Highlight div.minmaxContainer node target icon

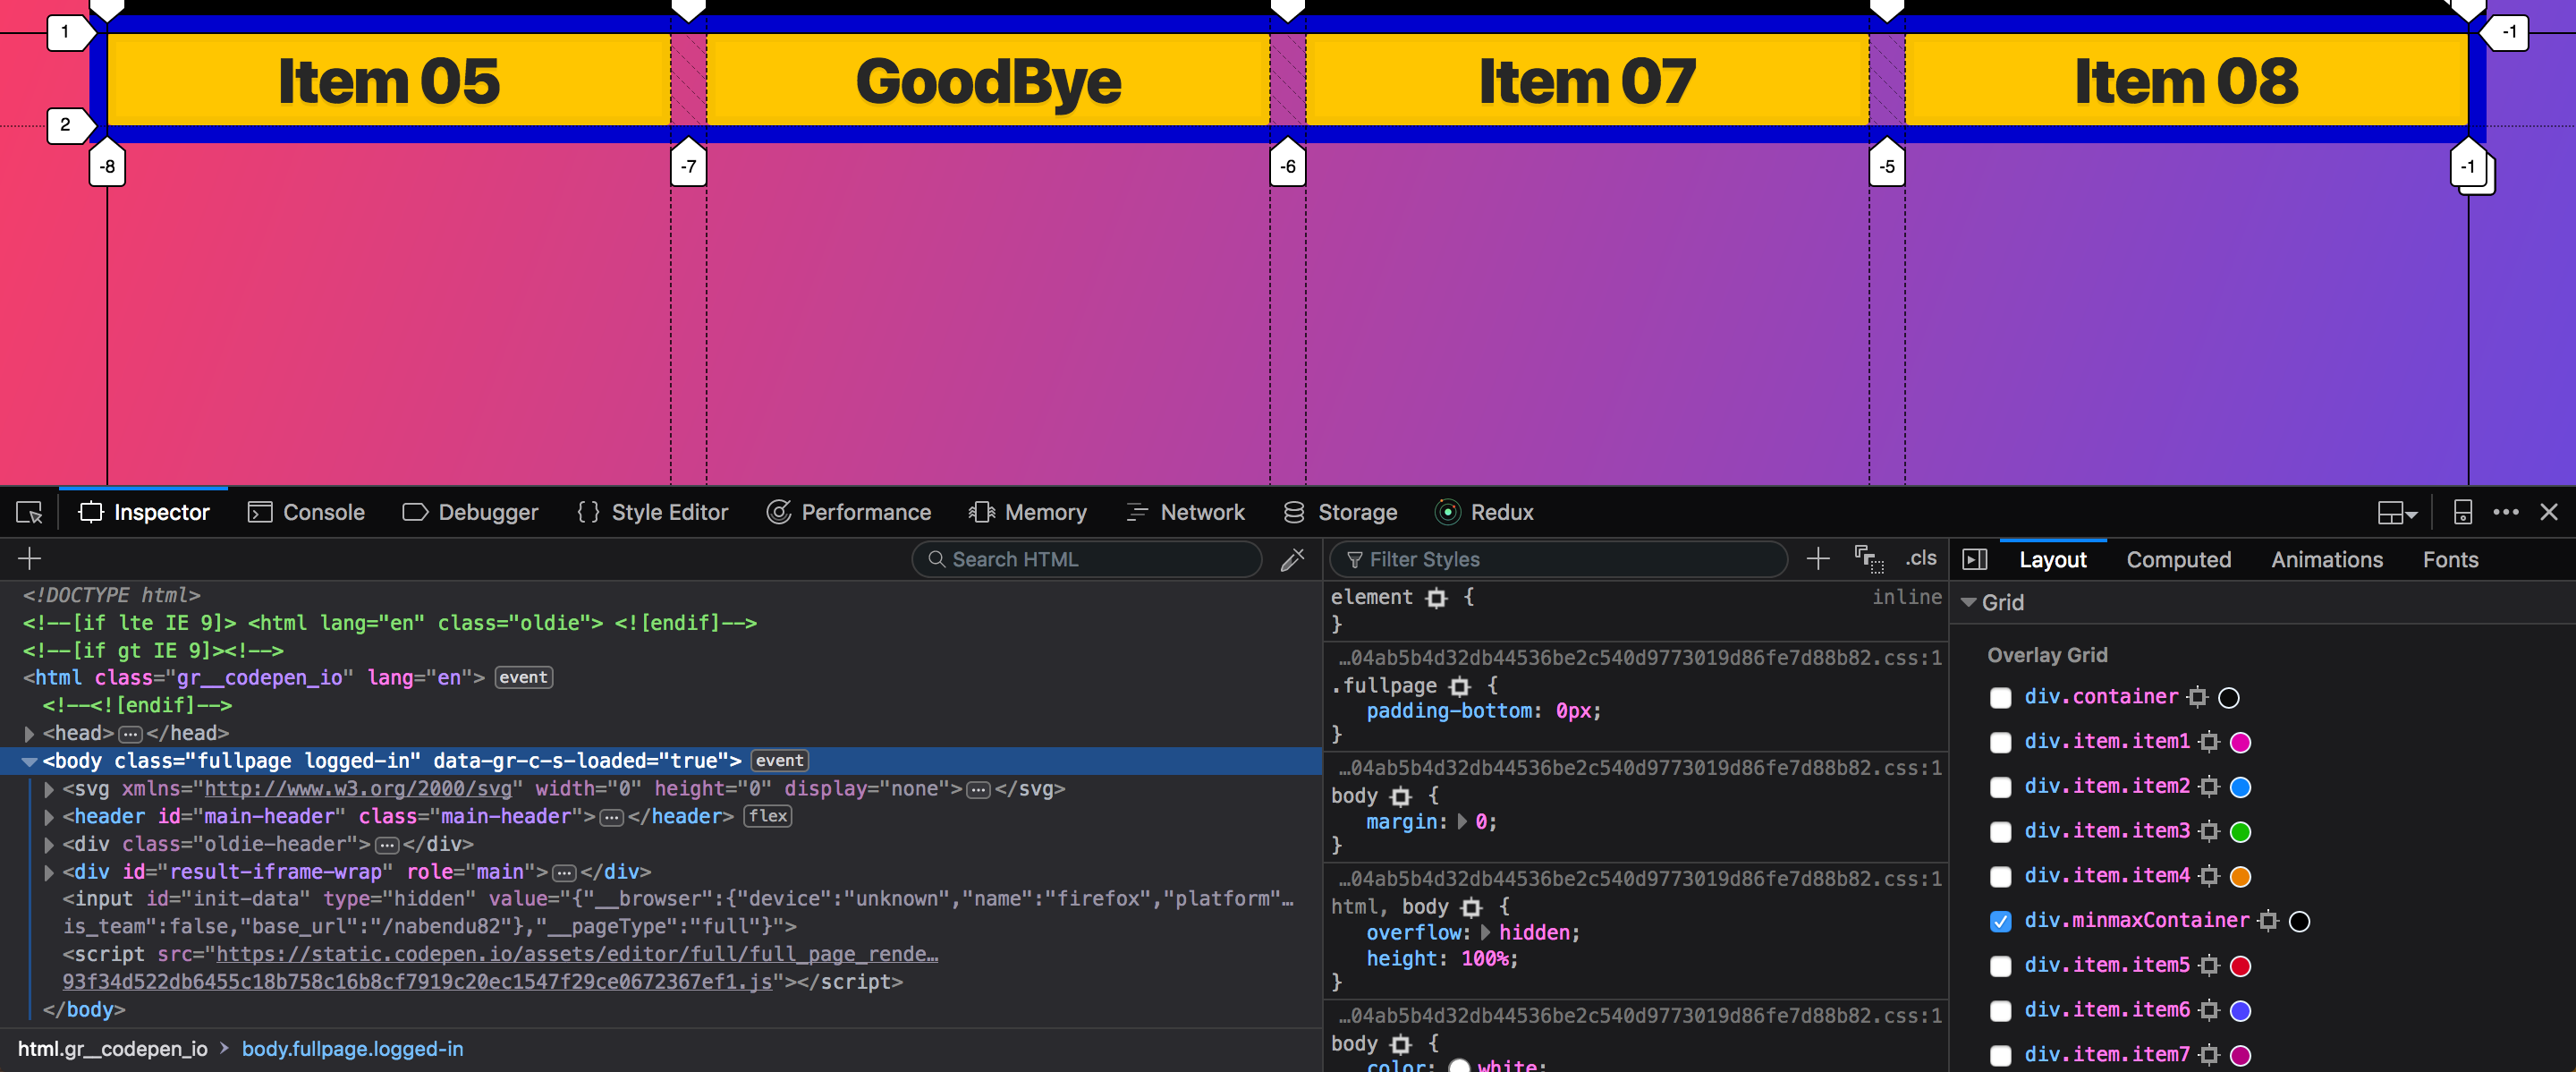[2268, 921]
